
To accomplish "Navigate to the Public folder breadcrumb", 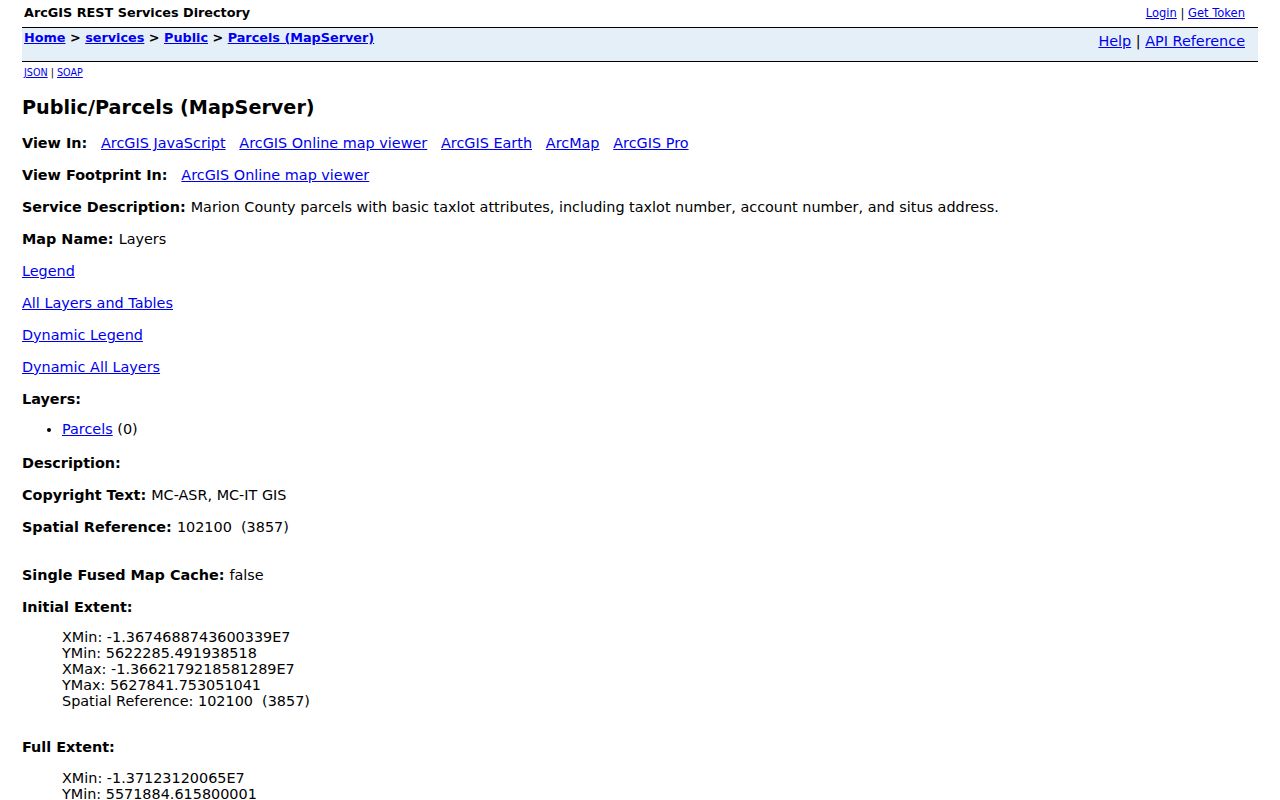I will click(186, 38).
